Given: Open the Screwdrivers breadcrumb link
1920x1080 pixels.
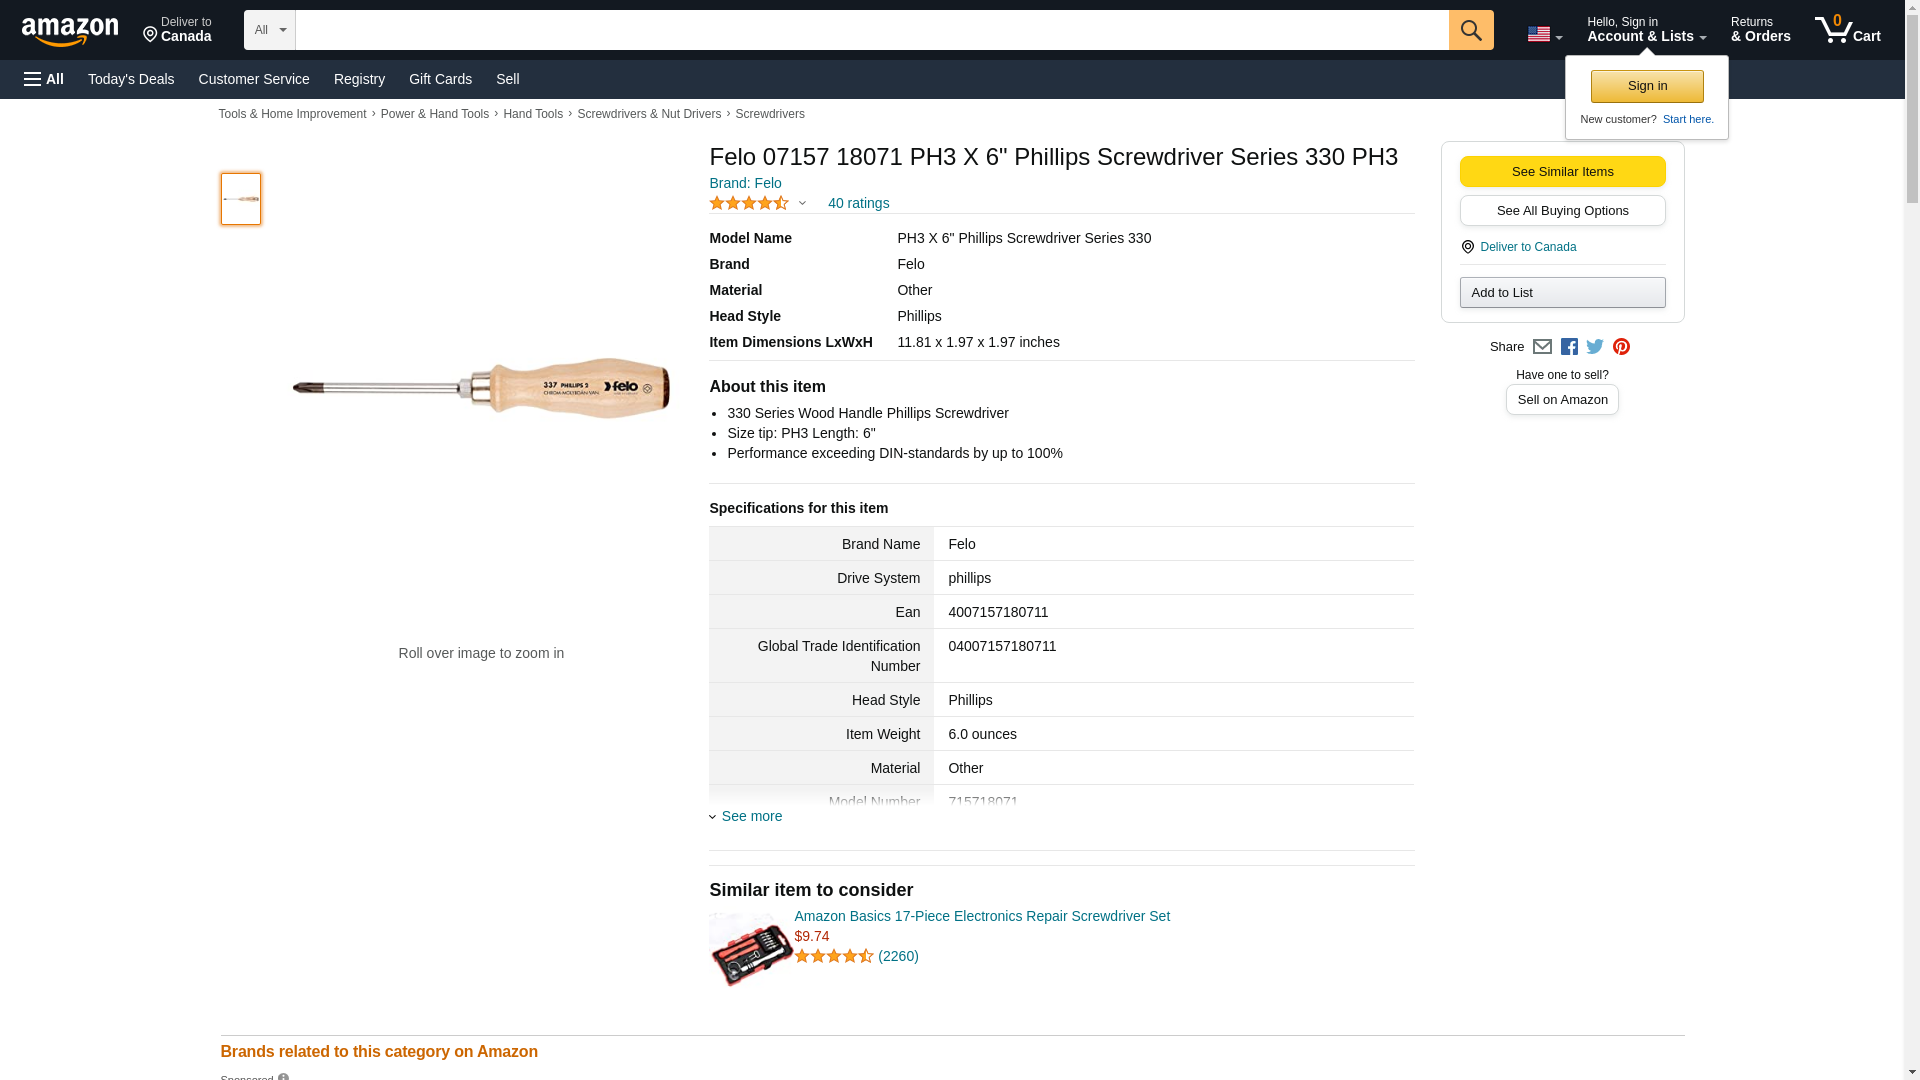Looking at the screenshot, I should [x=769, y=114].
